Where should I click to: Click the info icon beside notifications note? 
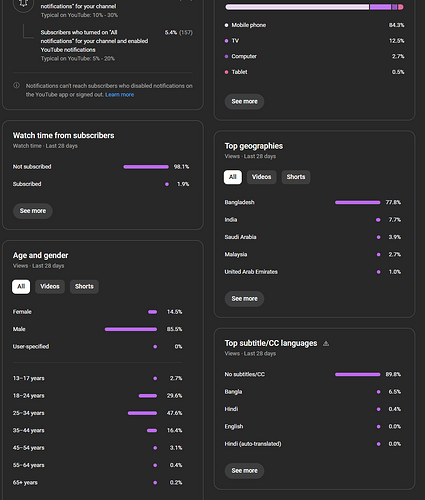click(x=16, y=86)
